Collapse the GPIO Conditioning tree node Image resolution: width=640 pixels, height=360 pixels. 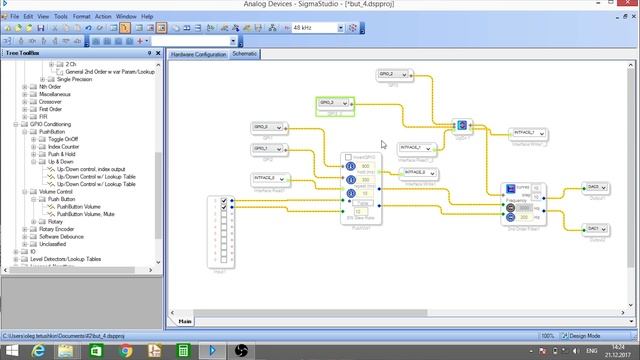pos(16,124)
